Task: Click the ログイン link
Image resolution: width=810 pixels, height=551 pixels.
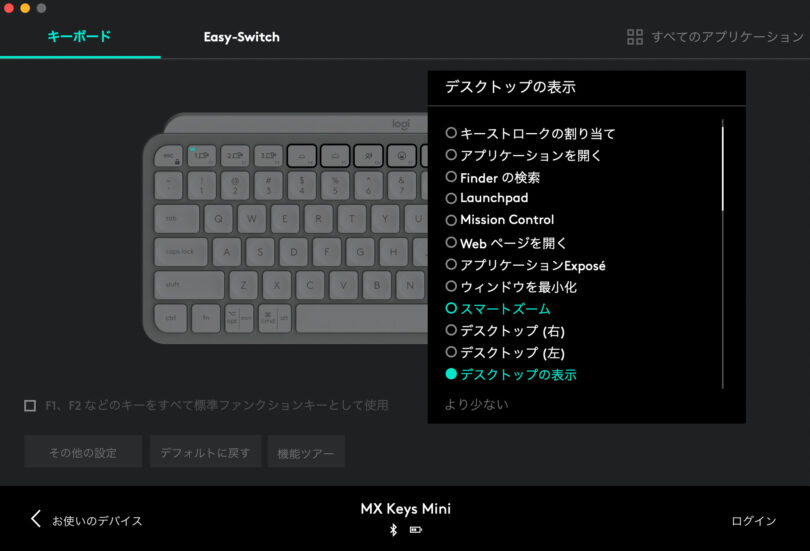Action: tap(754, 521)
